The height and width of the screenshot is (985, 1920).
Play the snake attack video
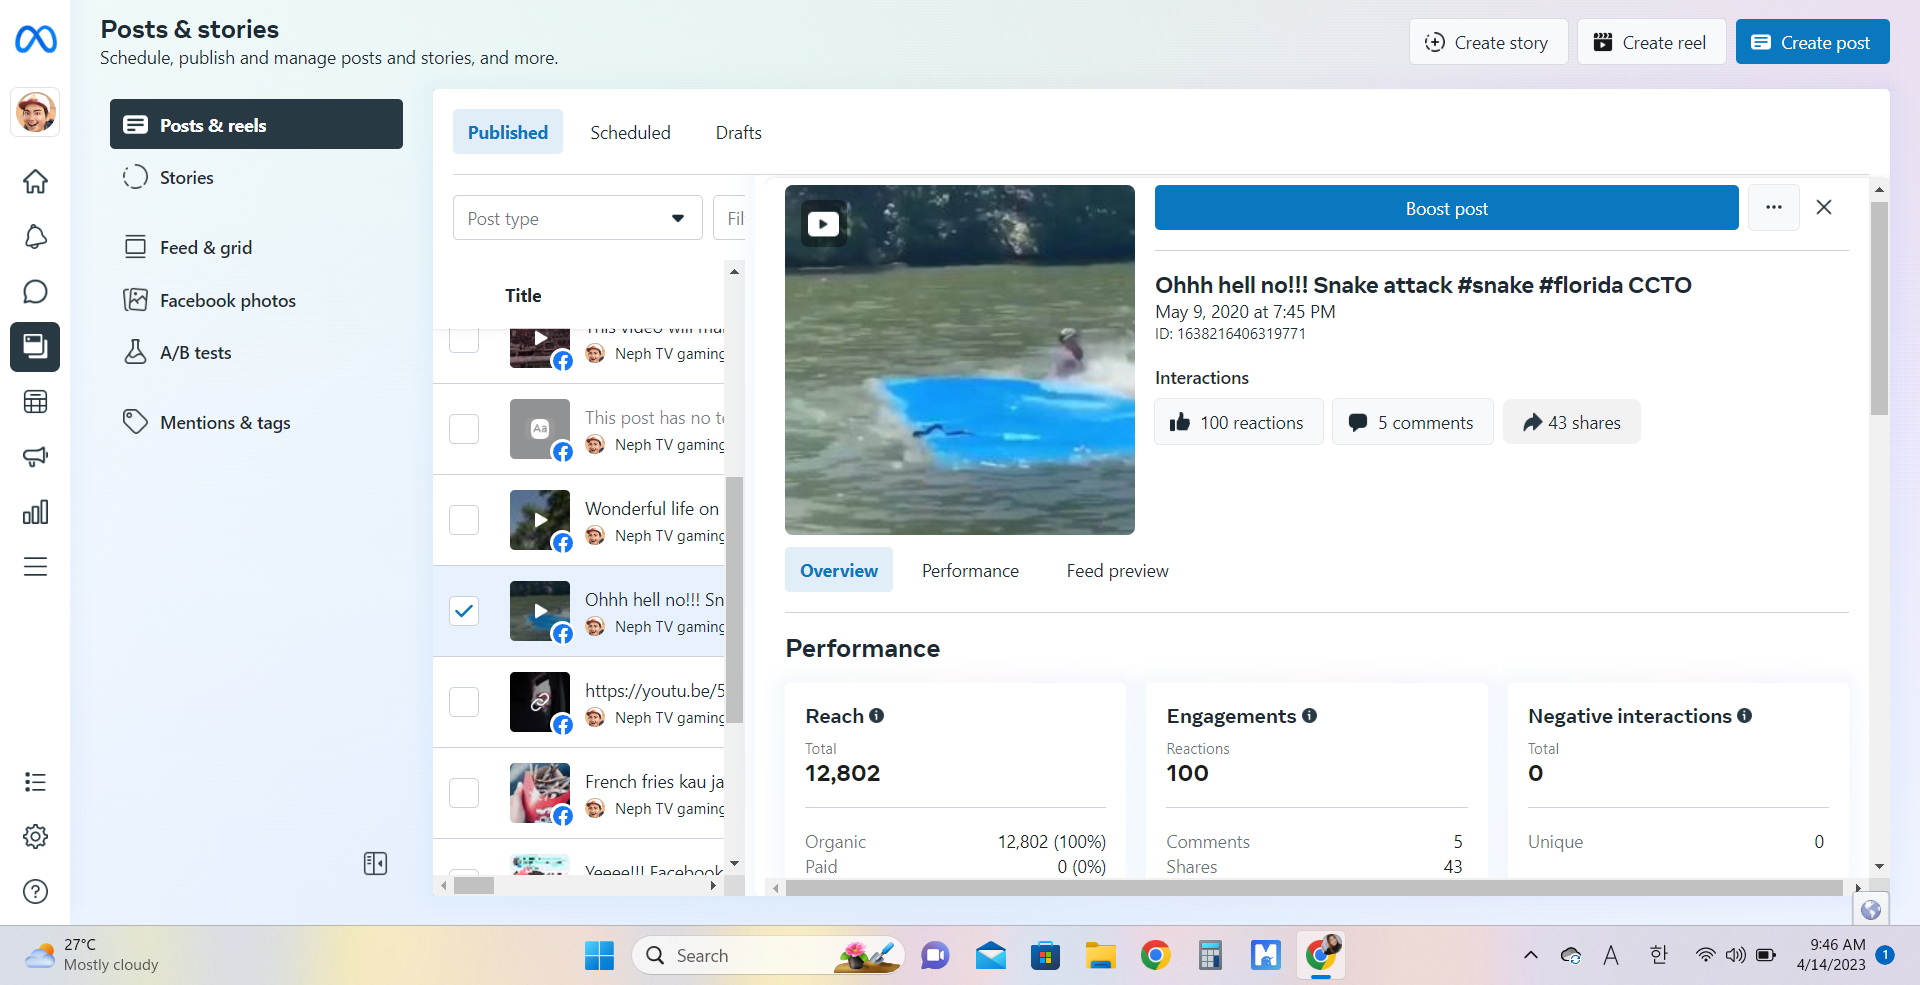(x=823, y=224)
